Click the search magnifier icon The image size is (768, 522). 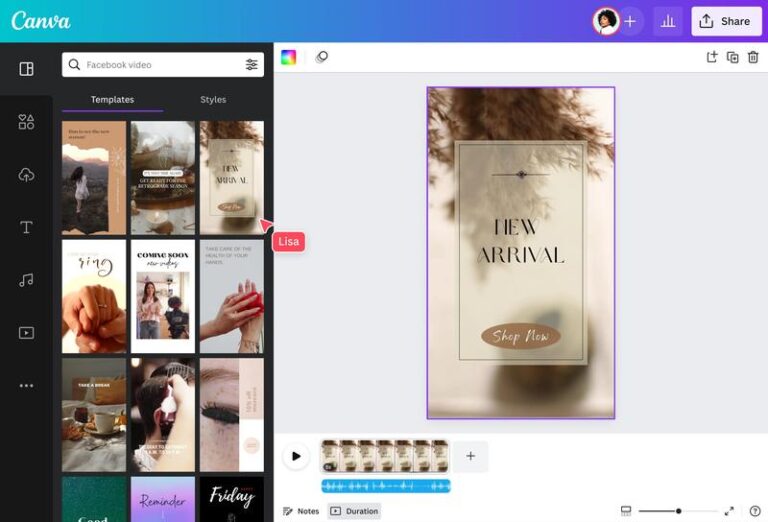point(74,65)
